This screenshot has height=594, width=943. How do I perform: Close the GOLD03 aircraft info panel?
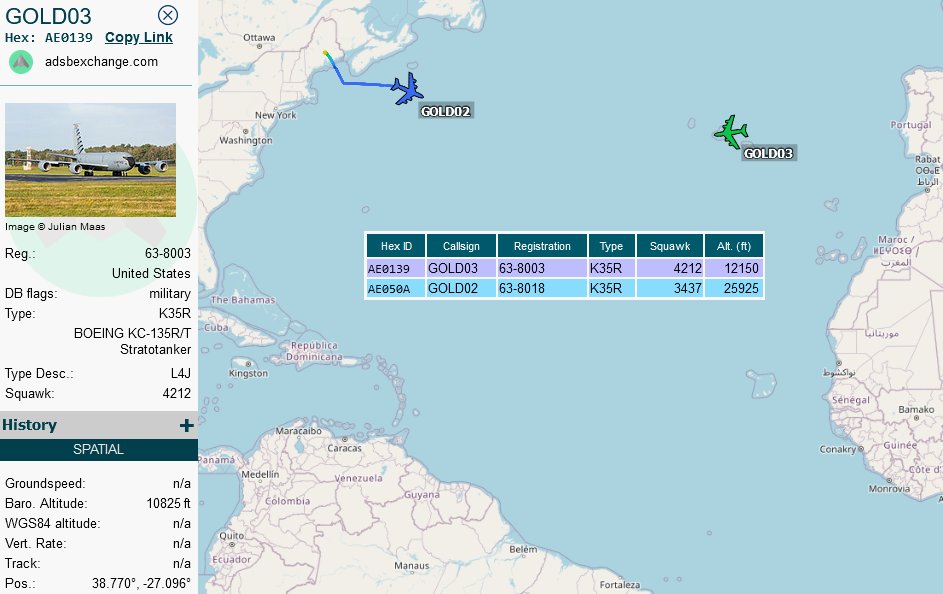[x=168, y=15]
